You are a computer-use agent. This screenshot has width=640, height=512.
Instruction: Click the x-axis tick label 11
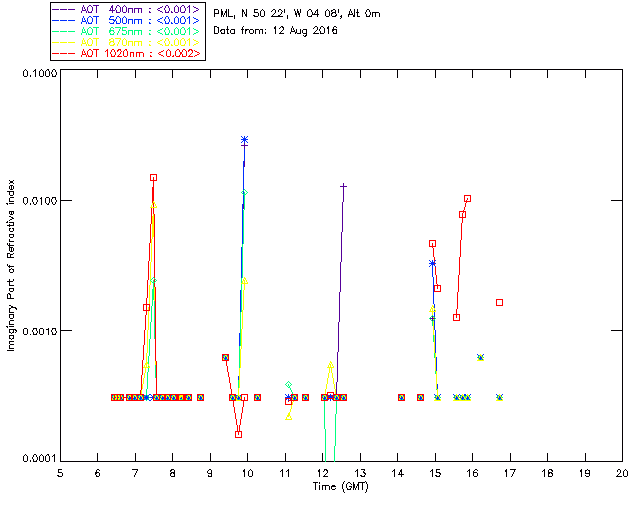click(x=285, y=473)
